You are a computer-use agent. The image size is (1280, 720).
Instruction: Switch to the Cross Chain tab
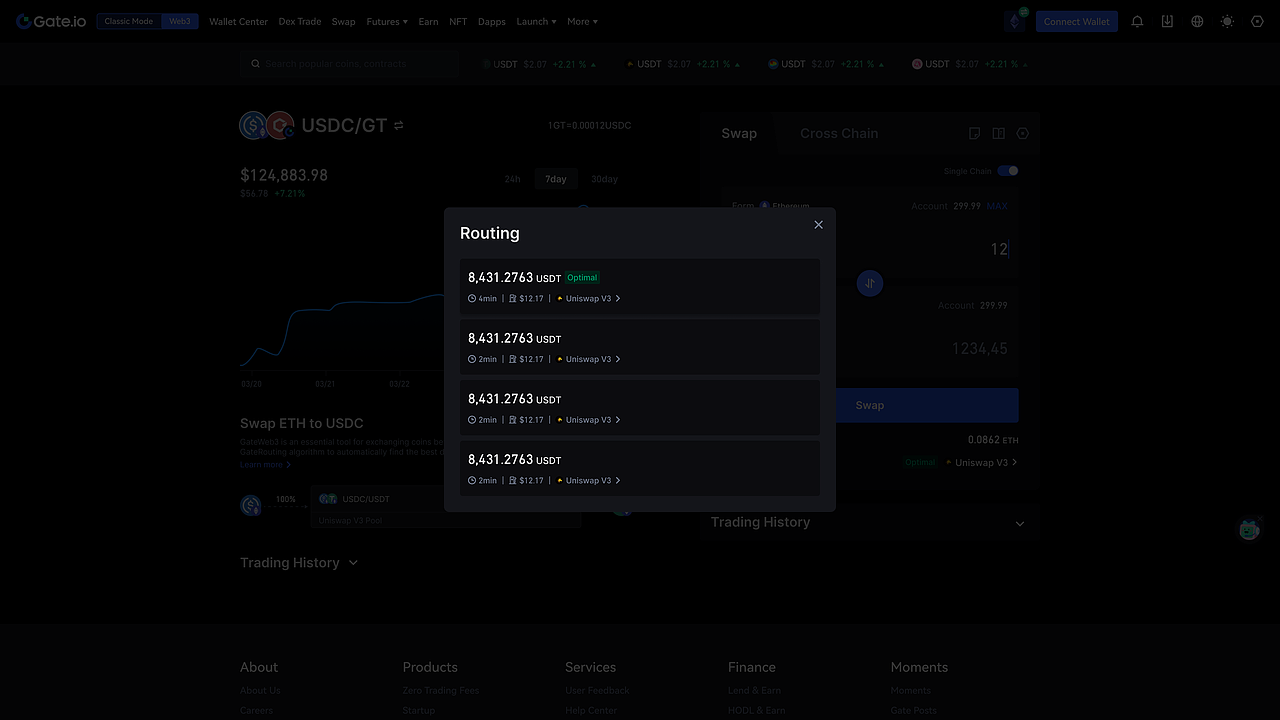[x=839, y=133]
